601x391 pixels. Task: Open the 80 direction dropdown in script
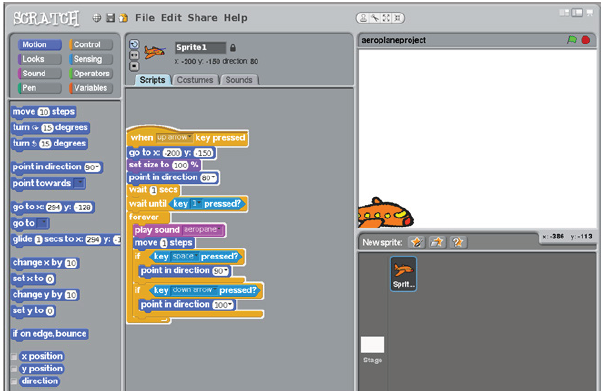(209, 178)
